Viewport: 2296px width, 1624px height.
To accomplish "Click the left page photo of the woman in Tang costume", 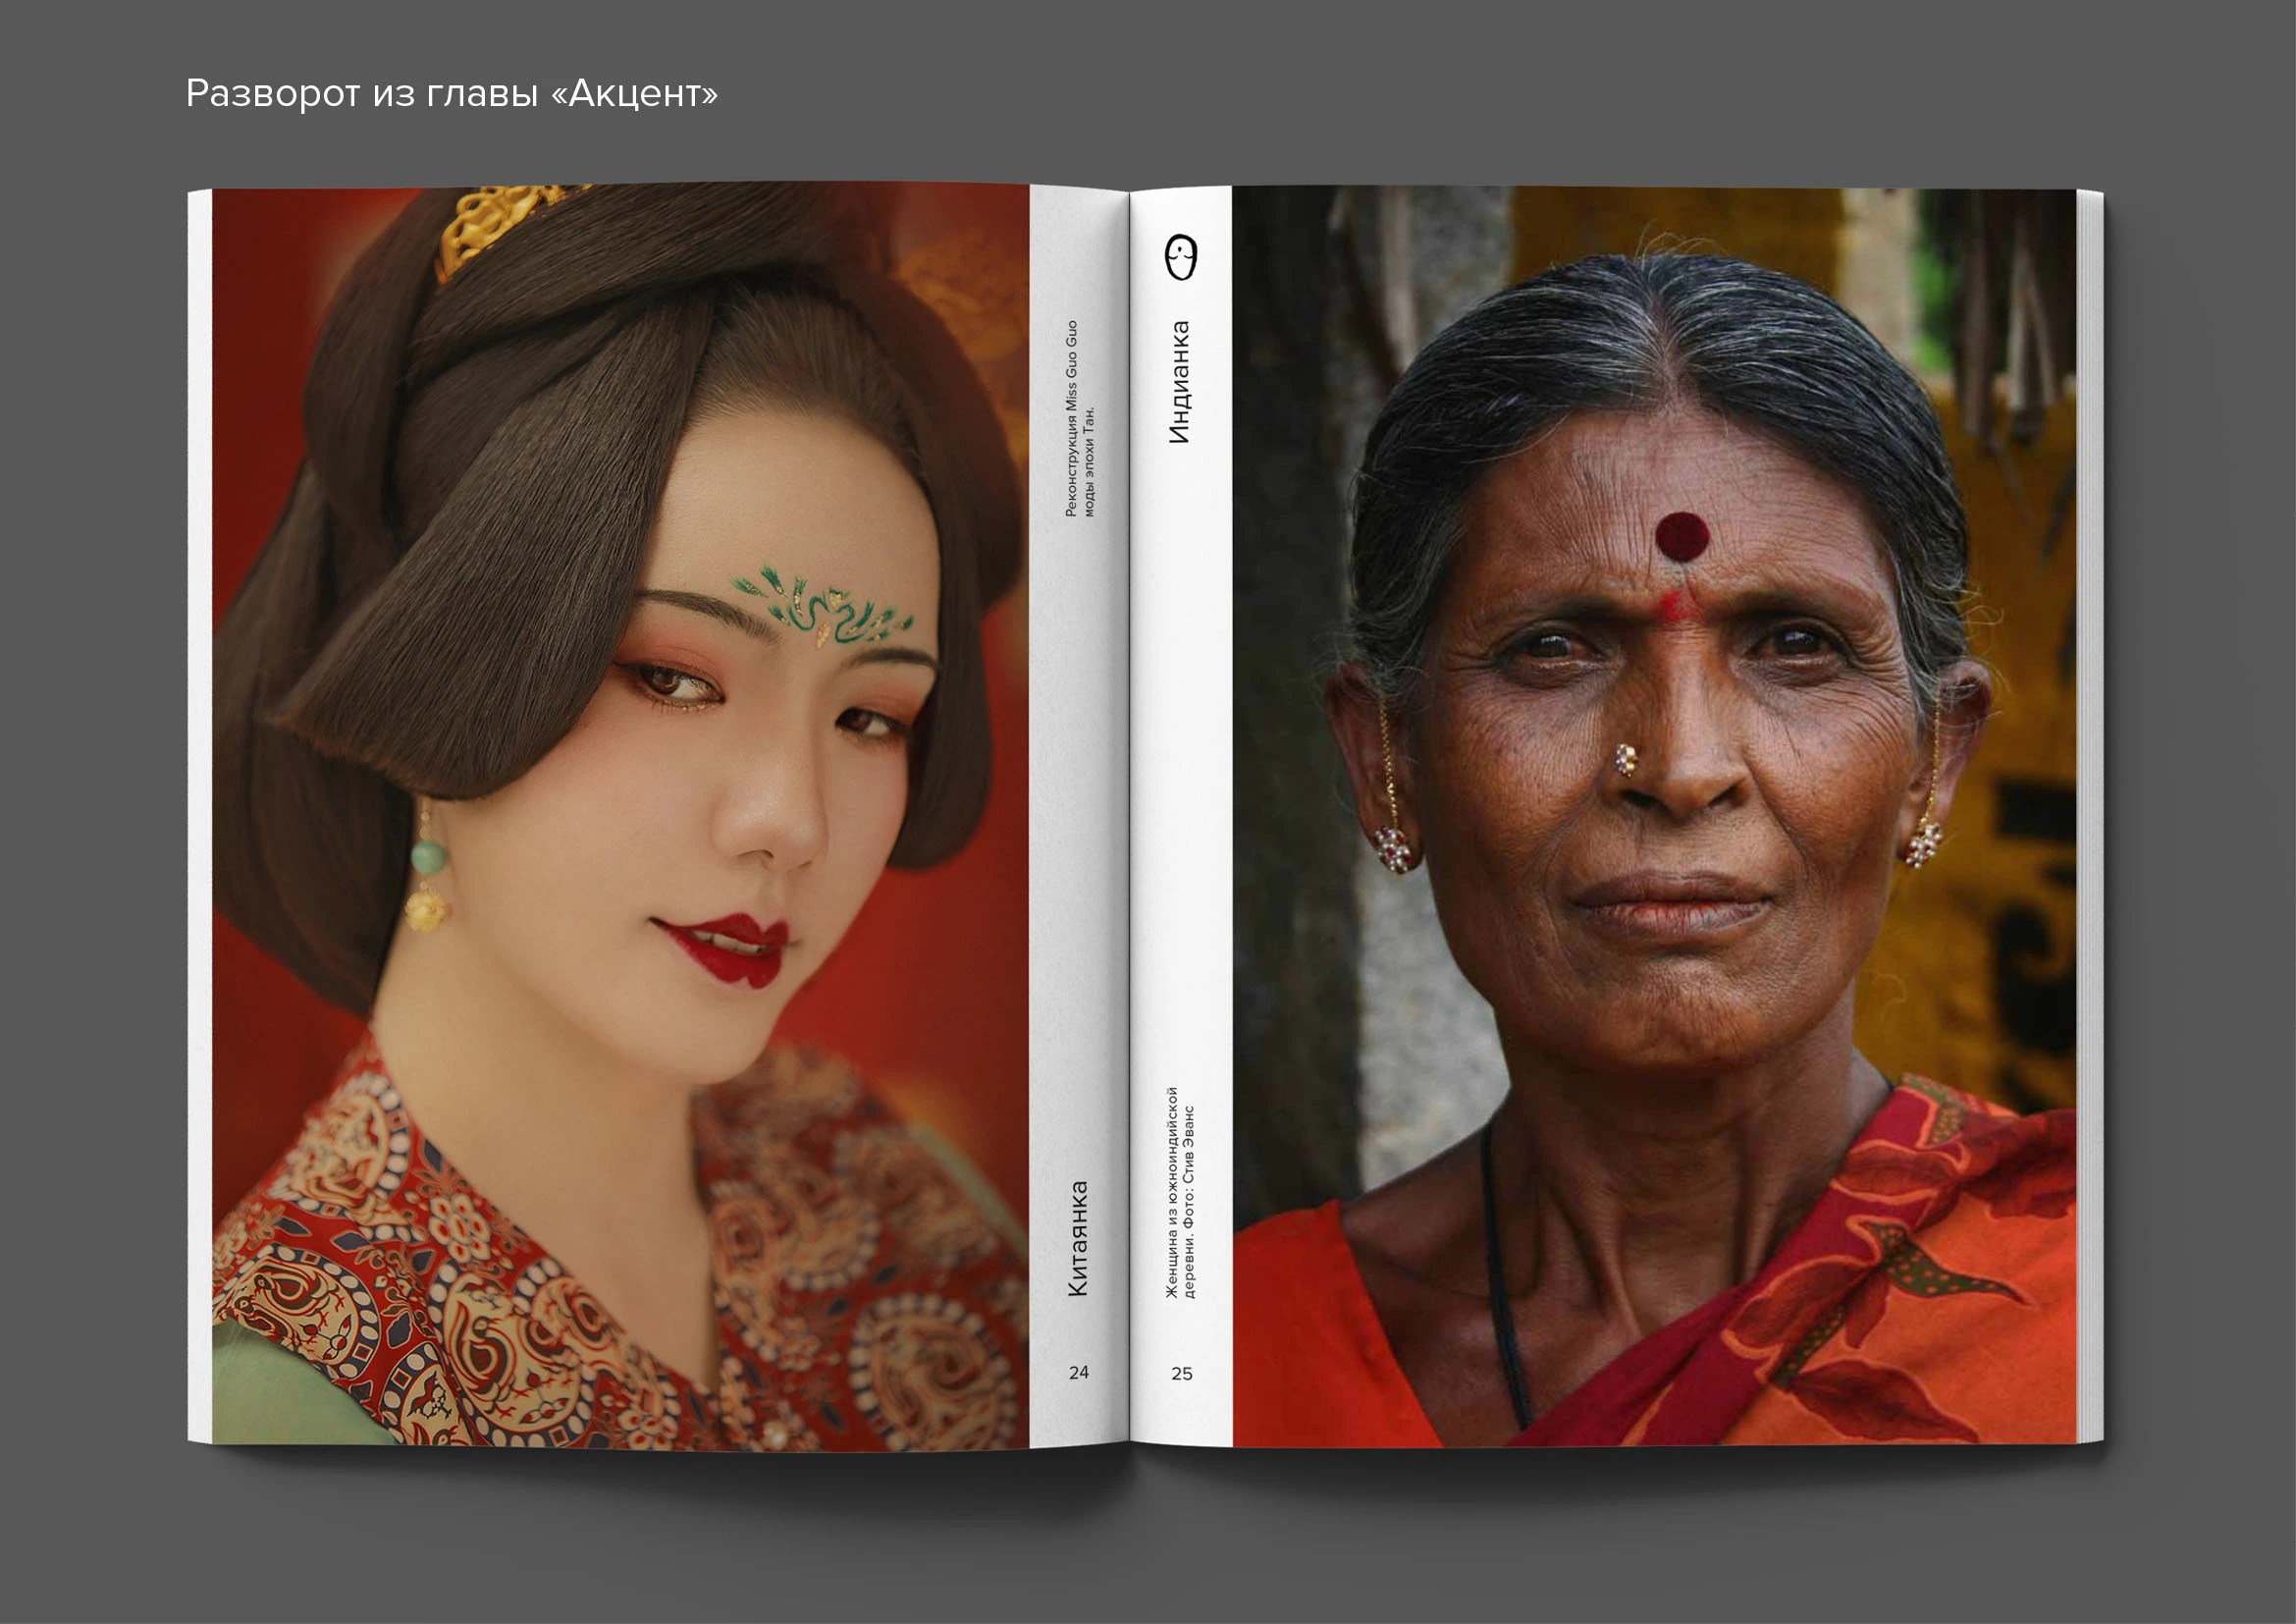I will (x=620, y=815).
